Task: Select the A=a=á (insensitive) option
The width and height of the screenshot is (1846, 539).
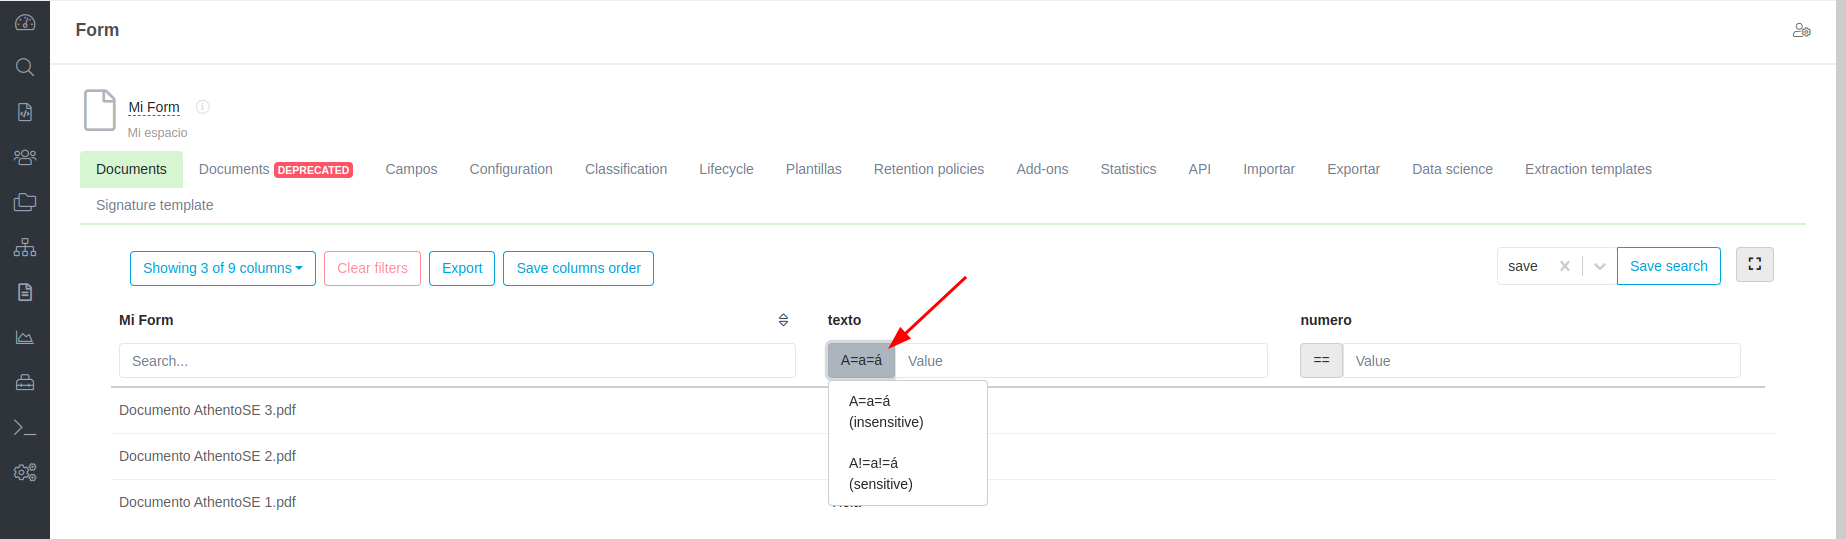Action: [x=886, y=411]
